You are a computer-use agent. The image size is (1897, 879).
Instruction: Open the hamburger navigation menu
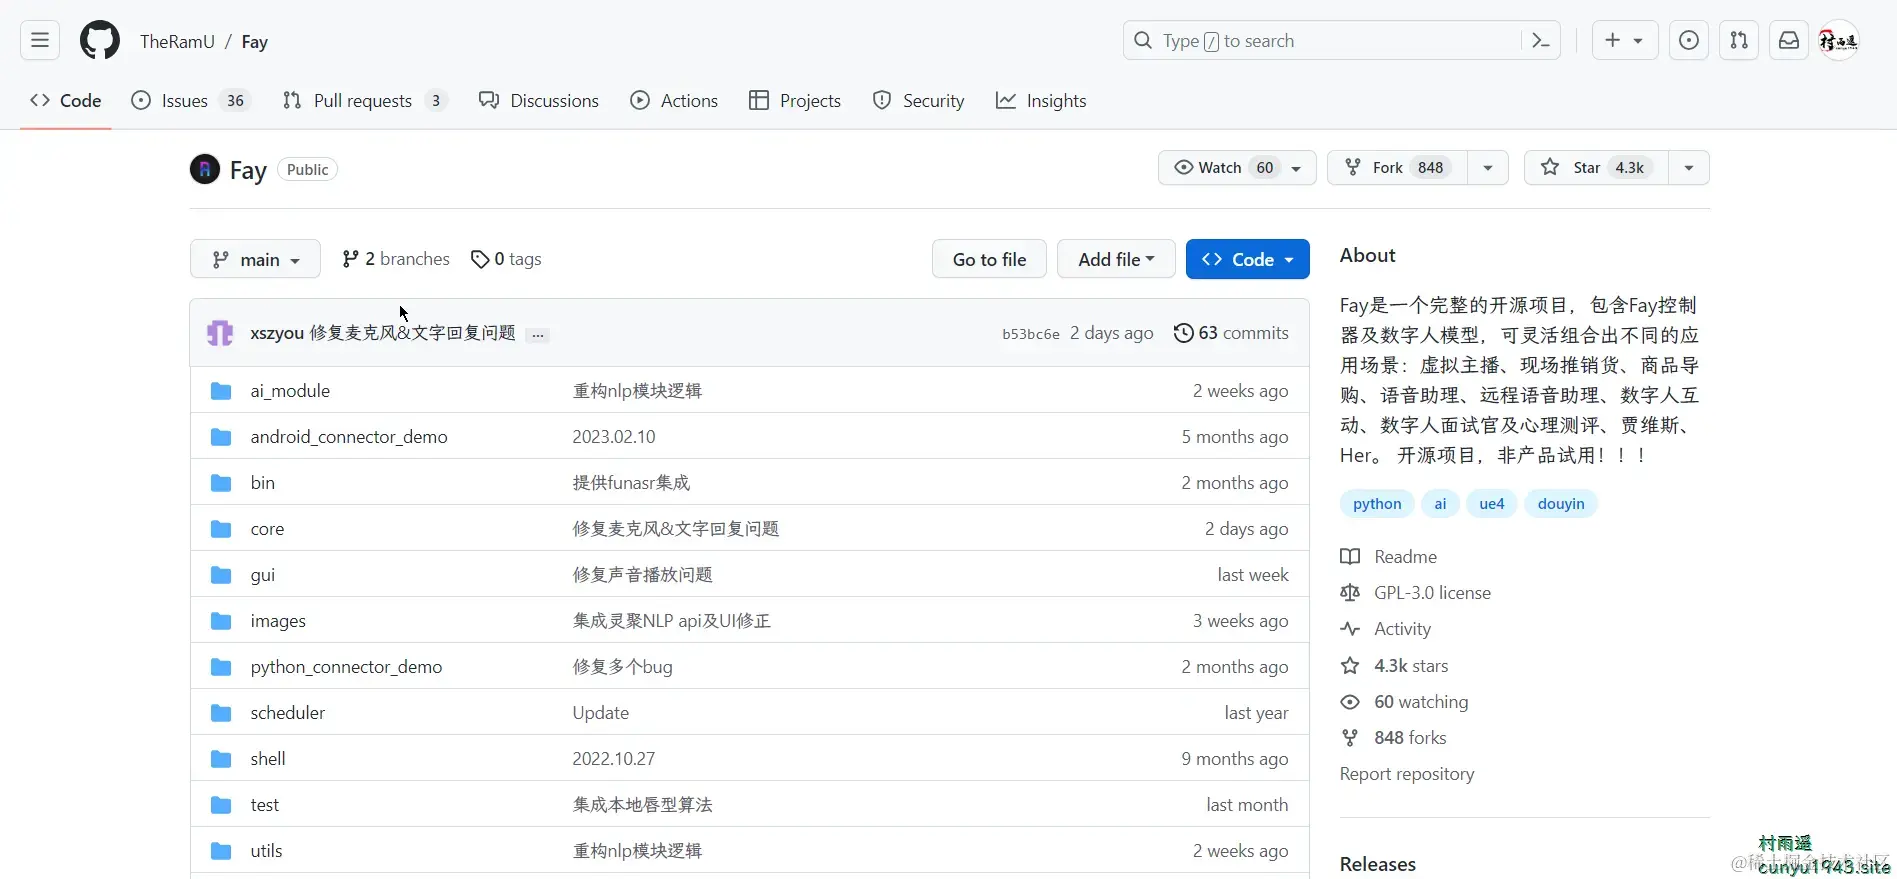(x=40, y=41)
